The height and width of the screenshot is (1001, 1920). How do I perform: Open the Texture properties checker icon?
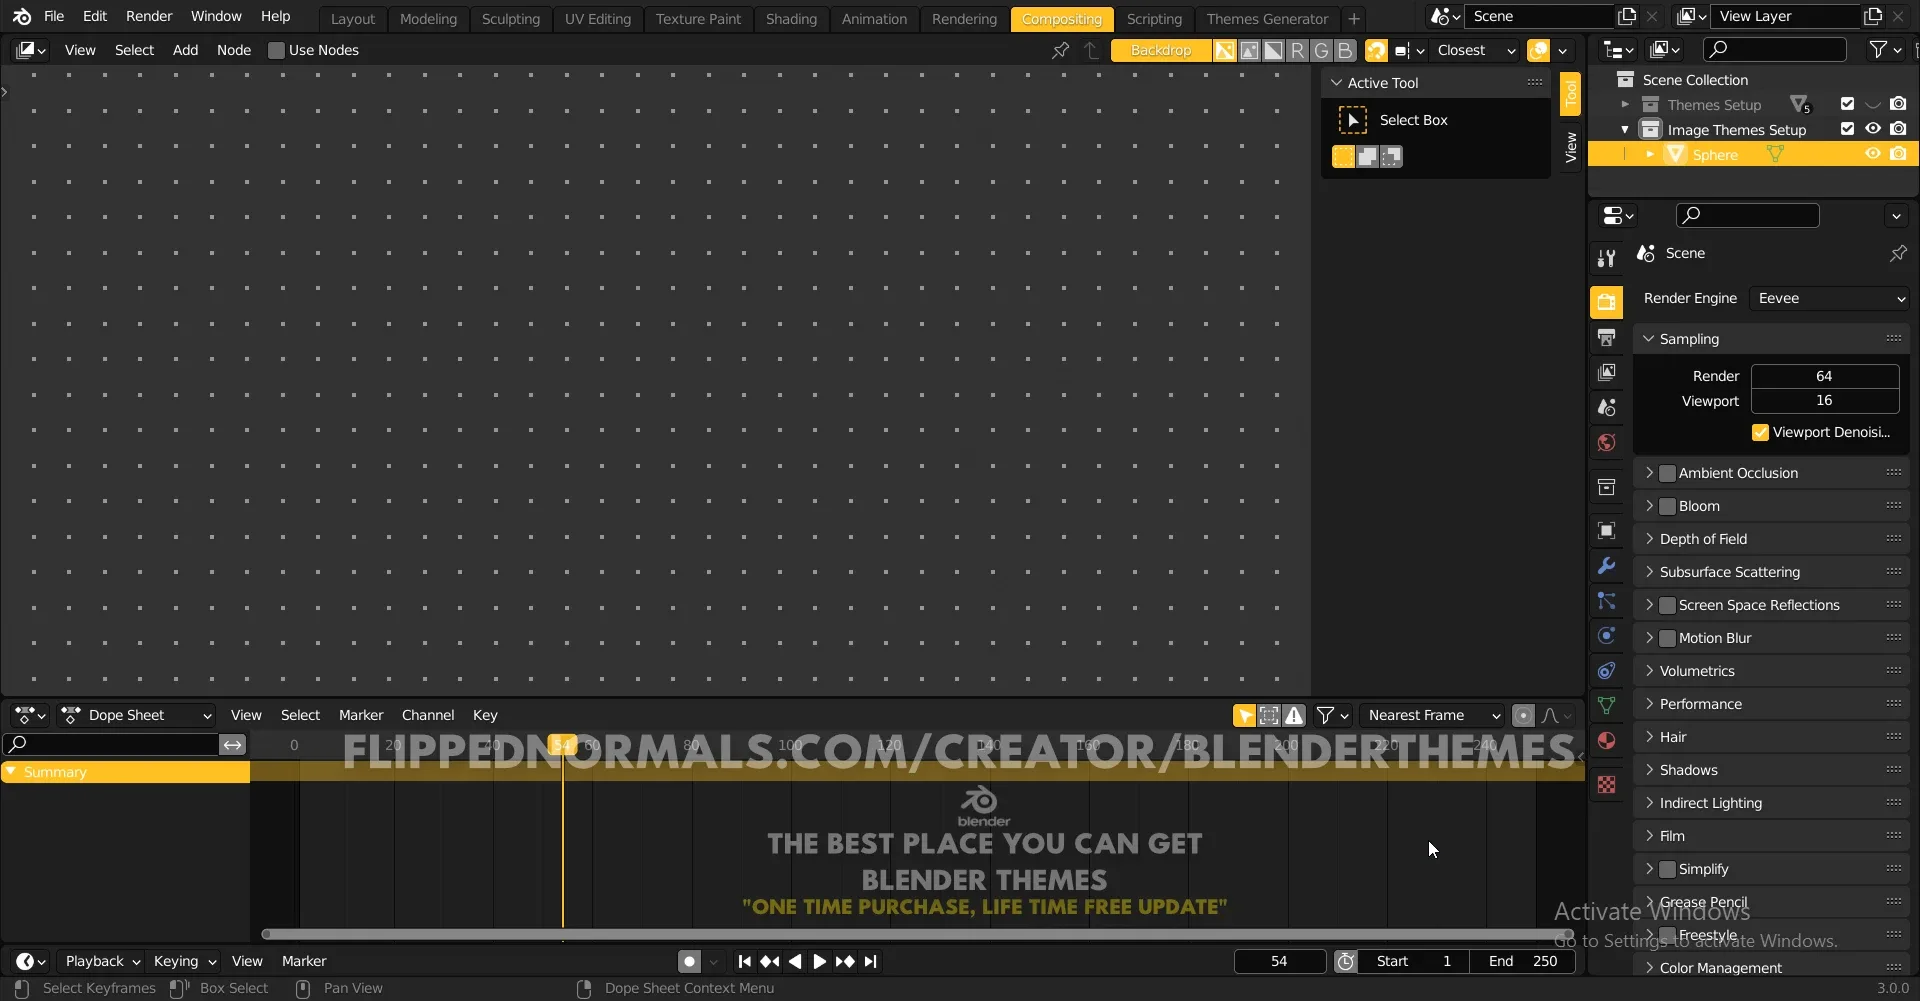coord(1607,786)
